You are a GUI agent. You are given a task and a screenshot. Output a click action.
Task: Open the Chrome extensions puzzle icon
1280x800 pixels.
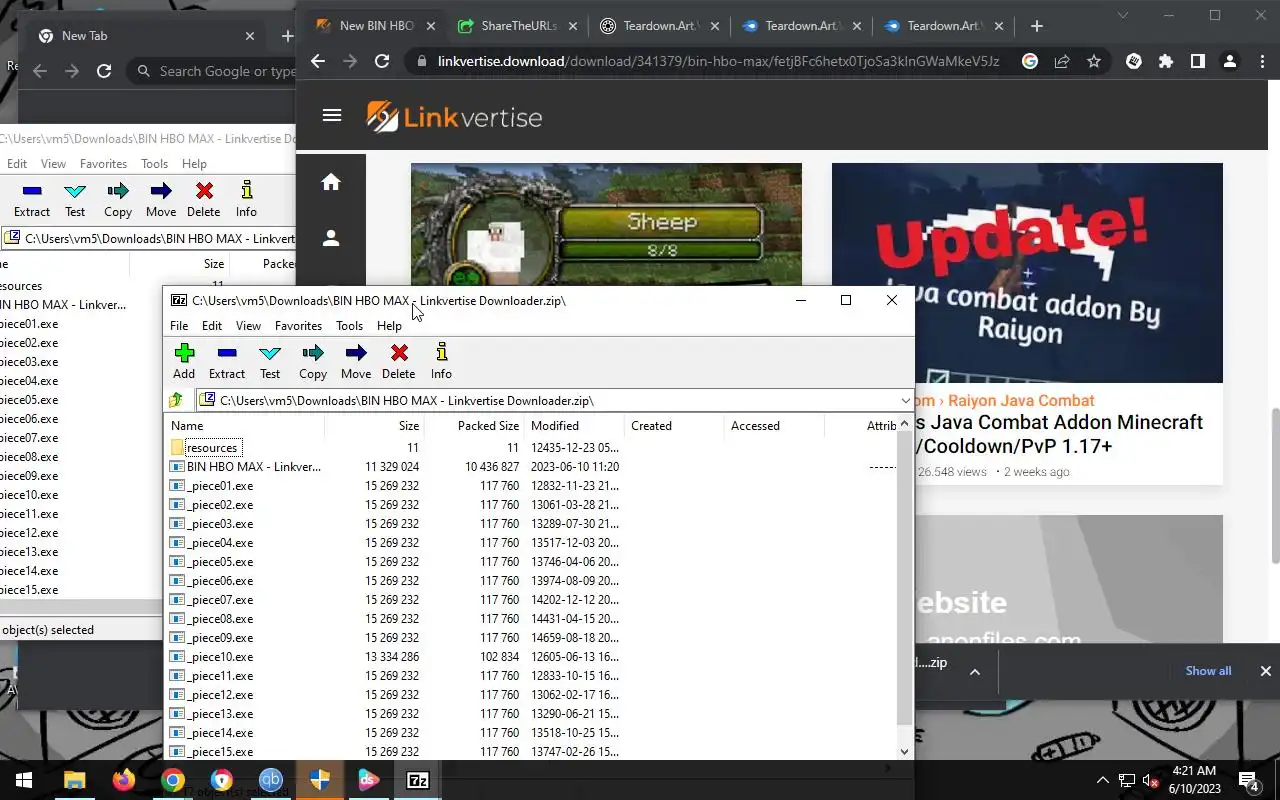[x=1166, y=61]
